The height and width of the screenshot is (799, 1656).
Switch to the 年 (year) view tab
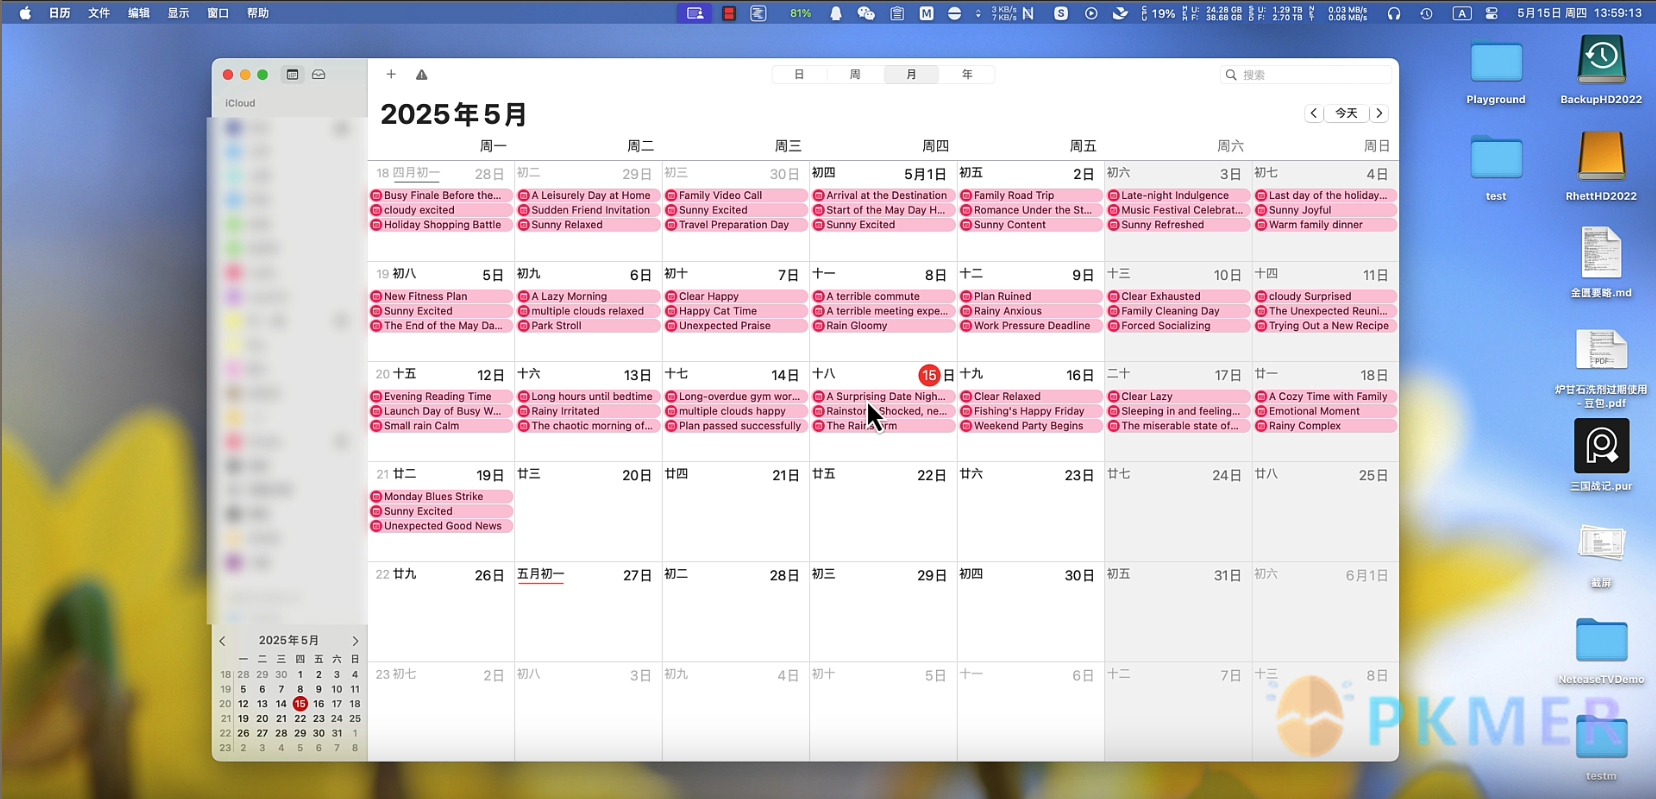(x=967, y=74)
